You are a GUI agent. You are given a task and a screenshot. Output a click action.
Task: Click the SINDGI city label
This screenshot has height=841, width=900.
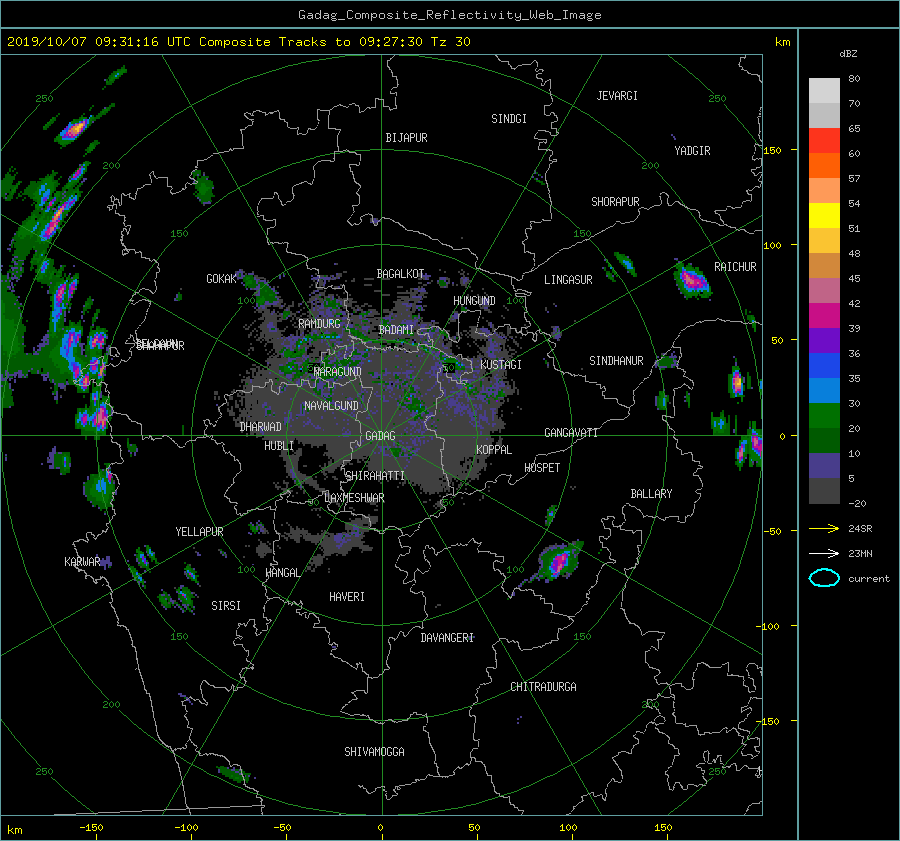[x=509, y=119]
